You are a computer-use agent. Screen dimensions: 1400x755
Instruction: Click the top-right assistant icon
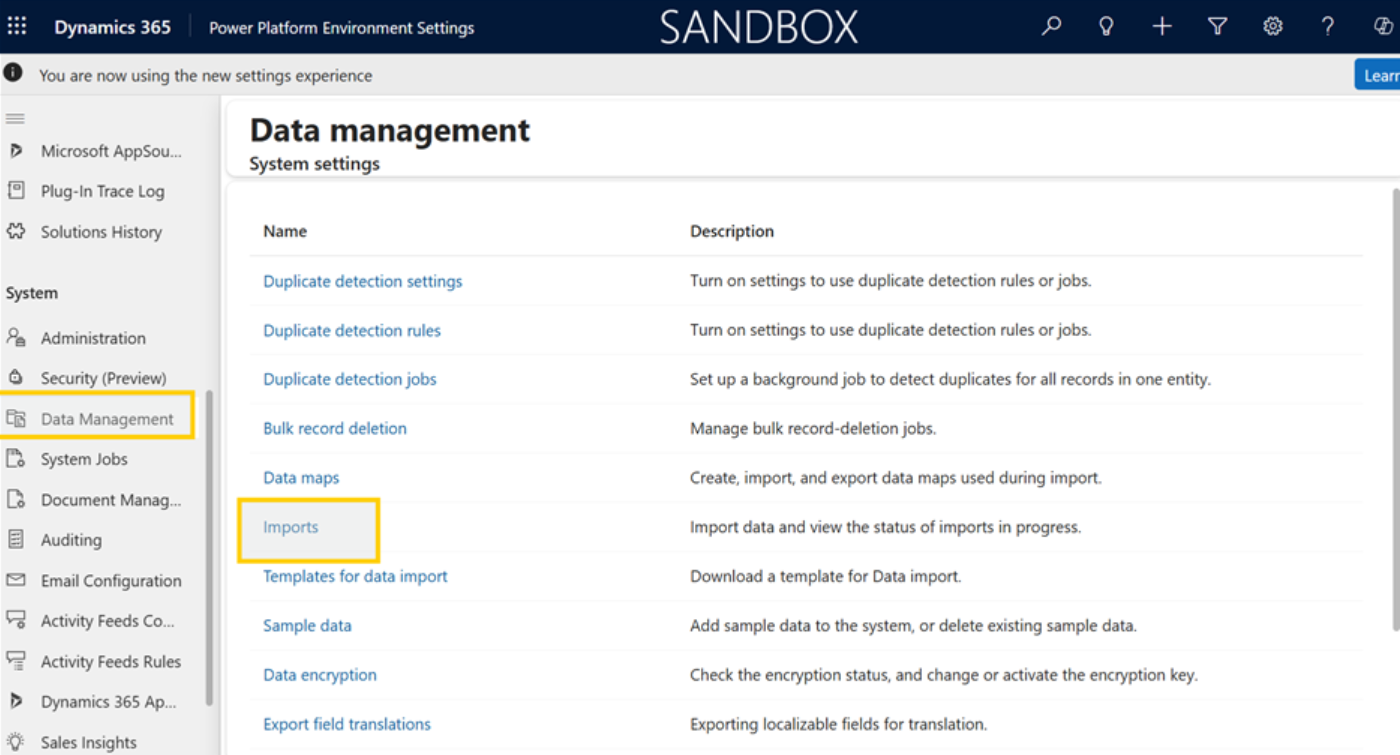1383,27
